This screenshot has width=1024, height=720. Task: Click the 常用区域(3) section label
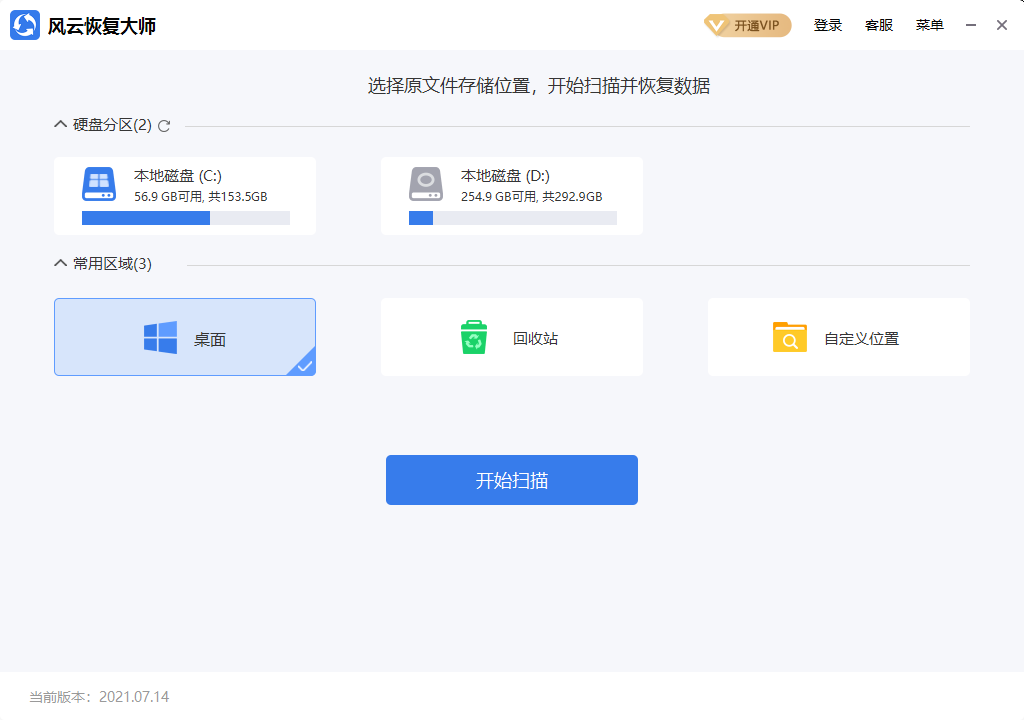112,264
